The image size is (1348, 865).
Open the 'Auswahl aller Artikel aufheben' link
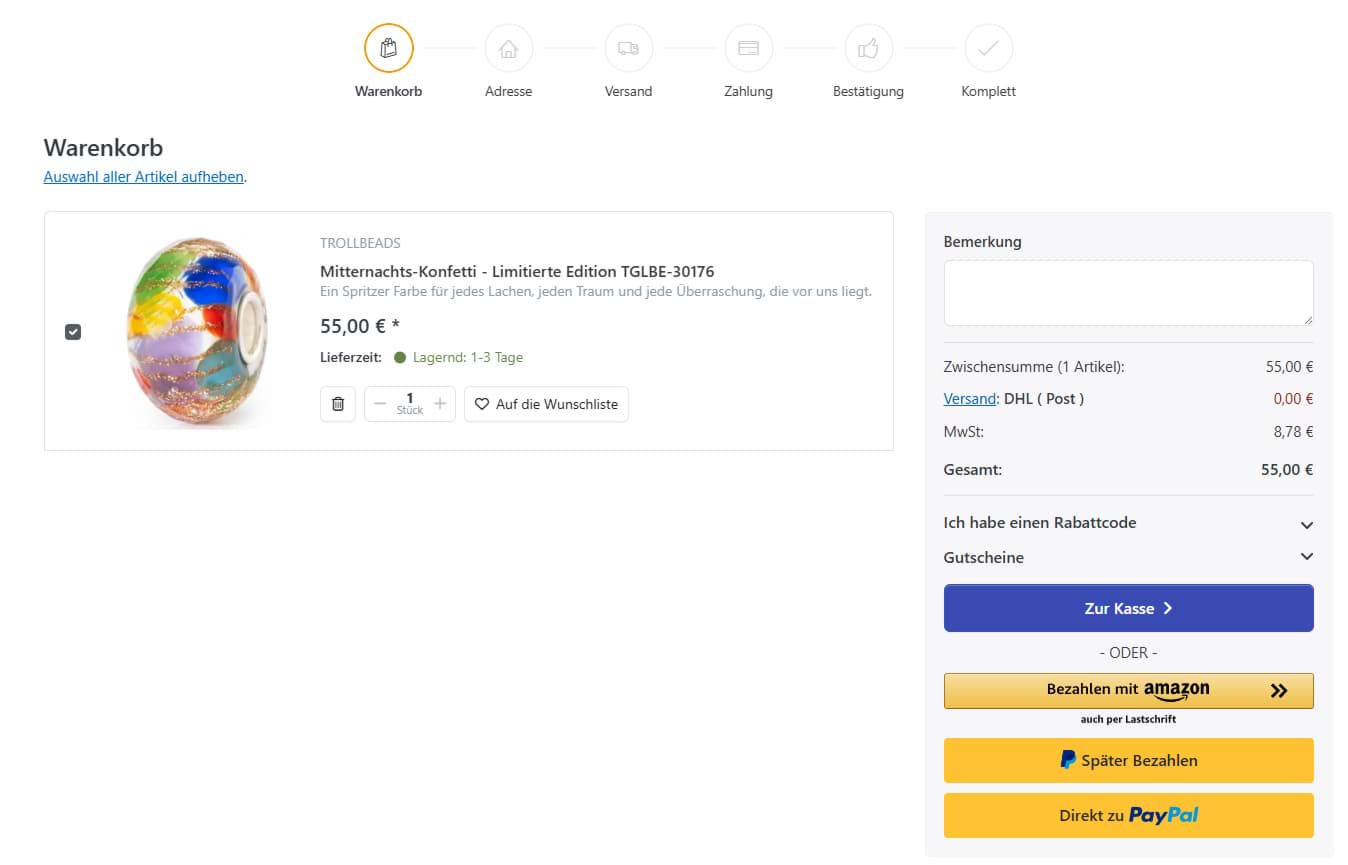click(143, 177)
